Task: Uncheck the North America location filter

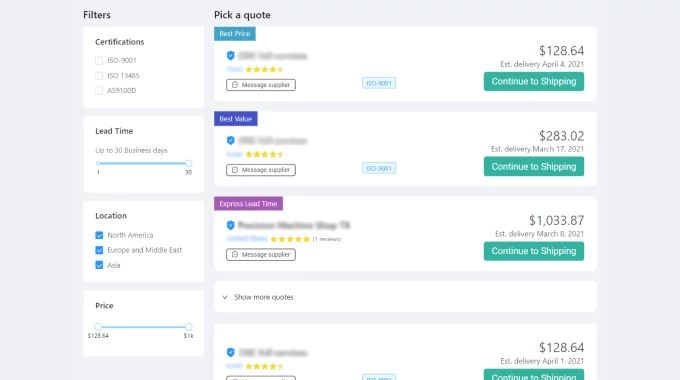Action: point(99,235)
